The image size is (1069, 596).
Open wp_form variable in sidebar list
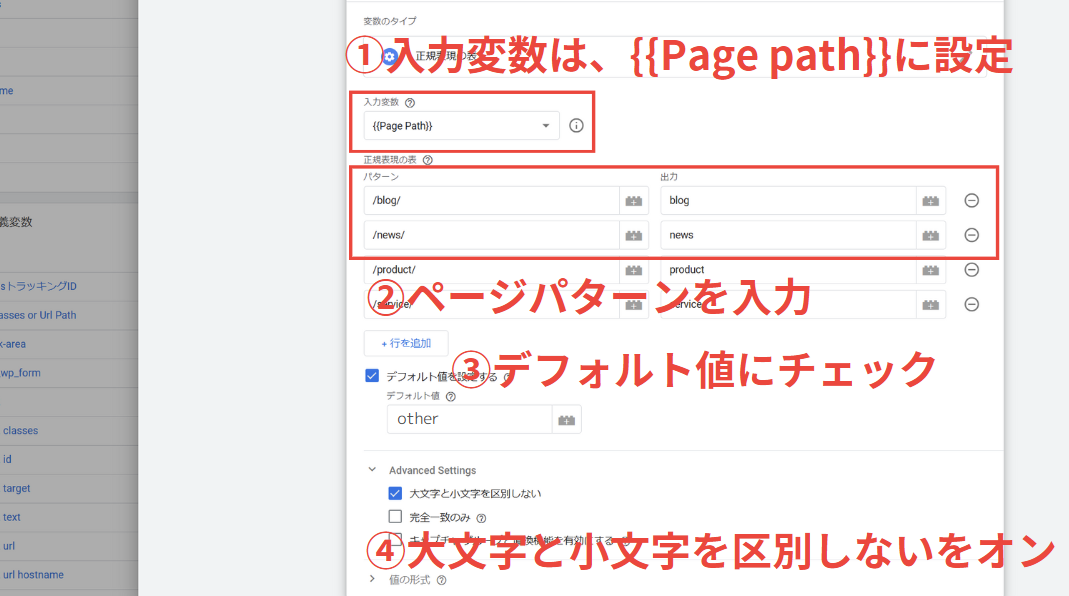tap(20, 373)
